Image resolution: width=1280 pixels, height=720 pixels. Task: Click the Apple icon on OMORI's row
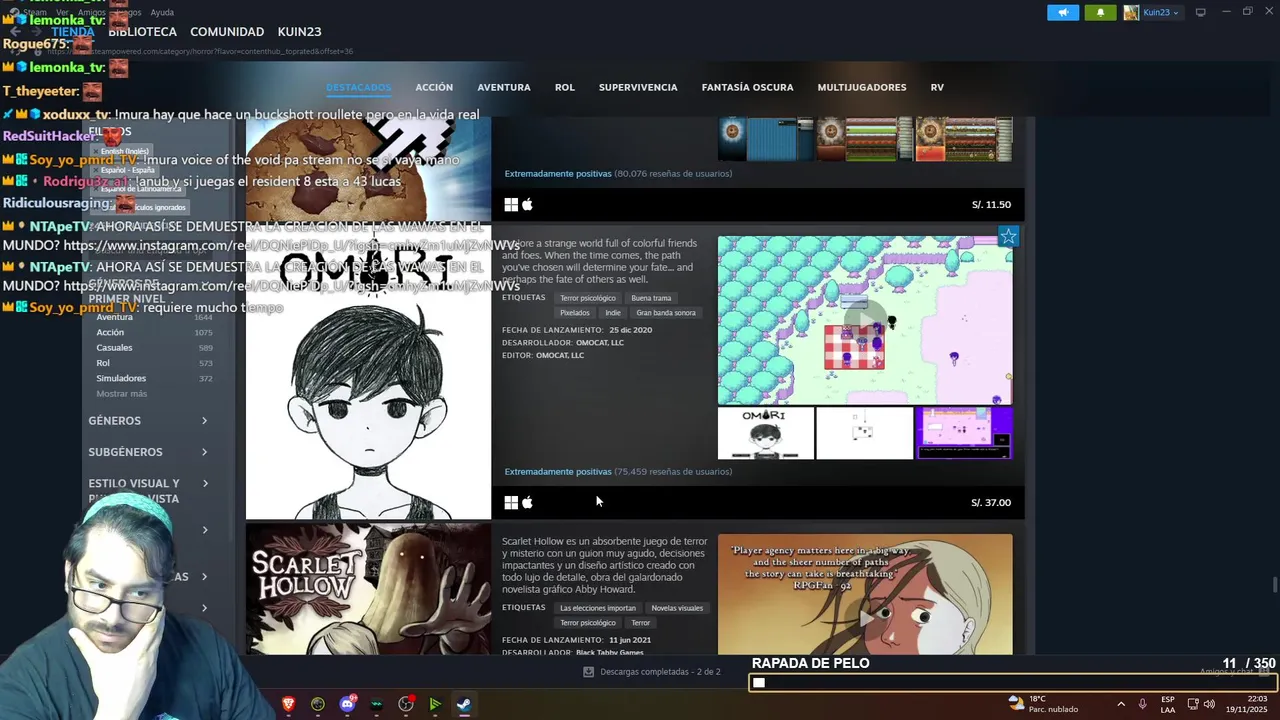coord(527,502)
